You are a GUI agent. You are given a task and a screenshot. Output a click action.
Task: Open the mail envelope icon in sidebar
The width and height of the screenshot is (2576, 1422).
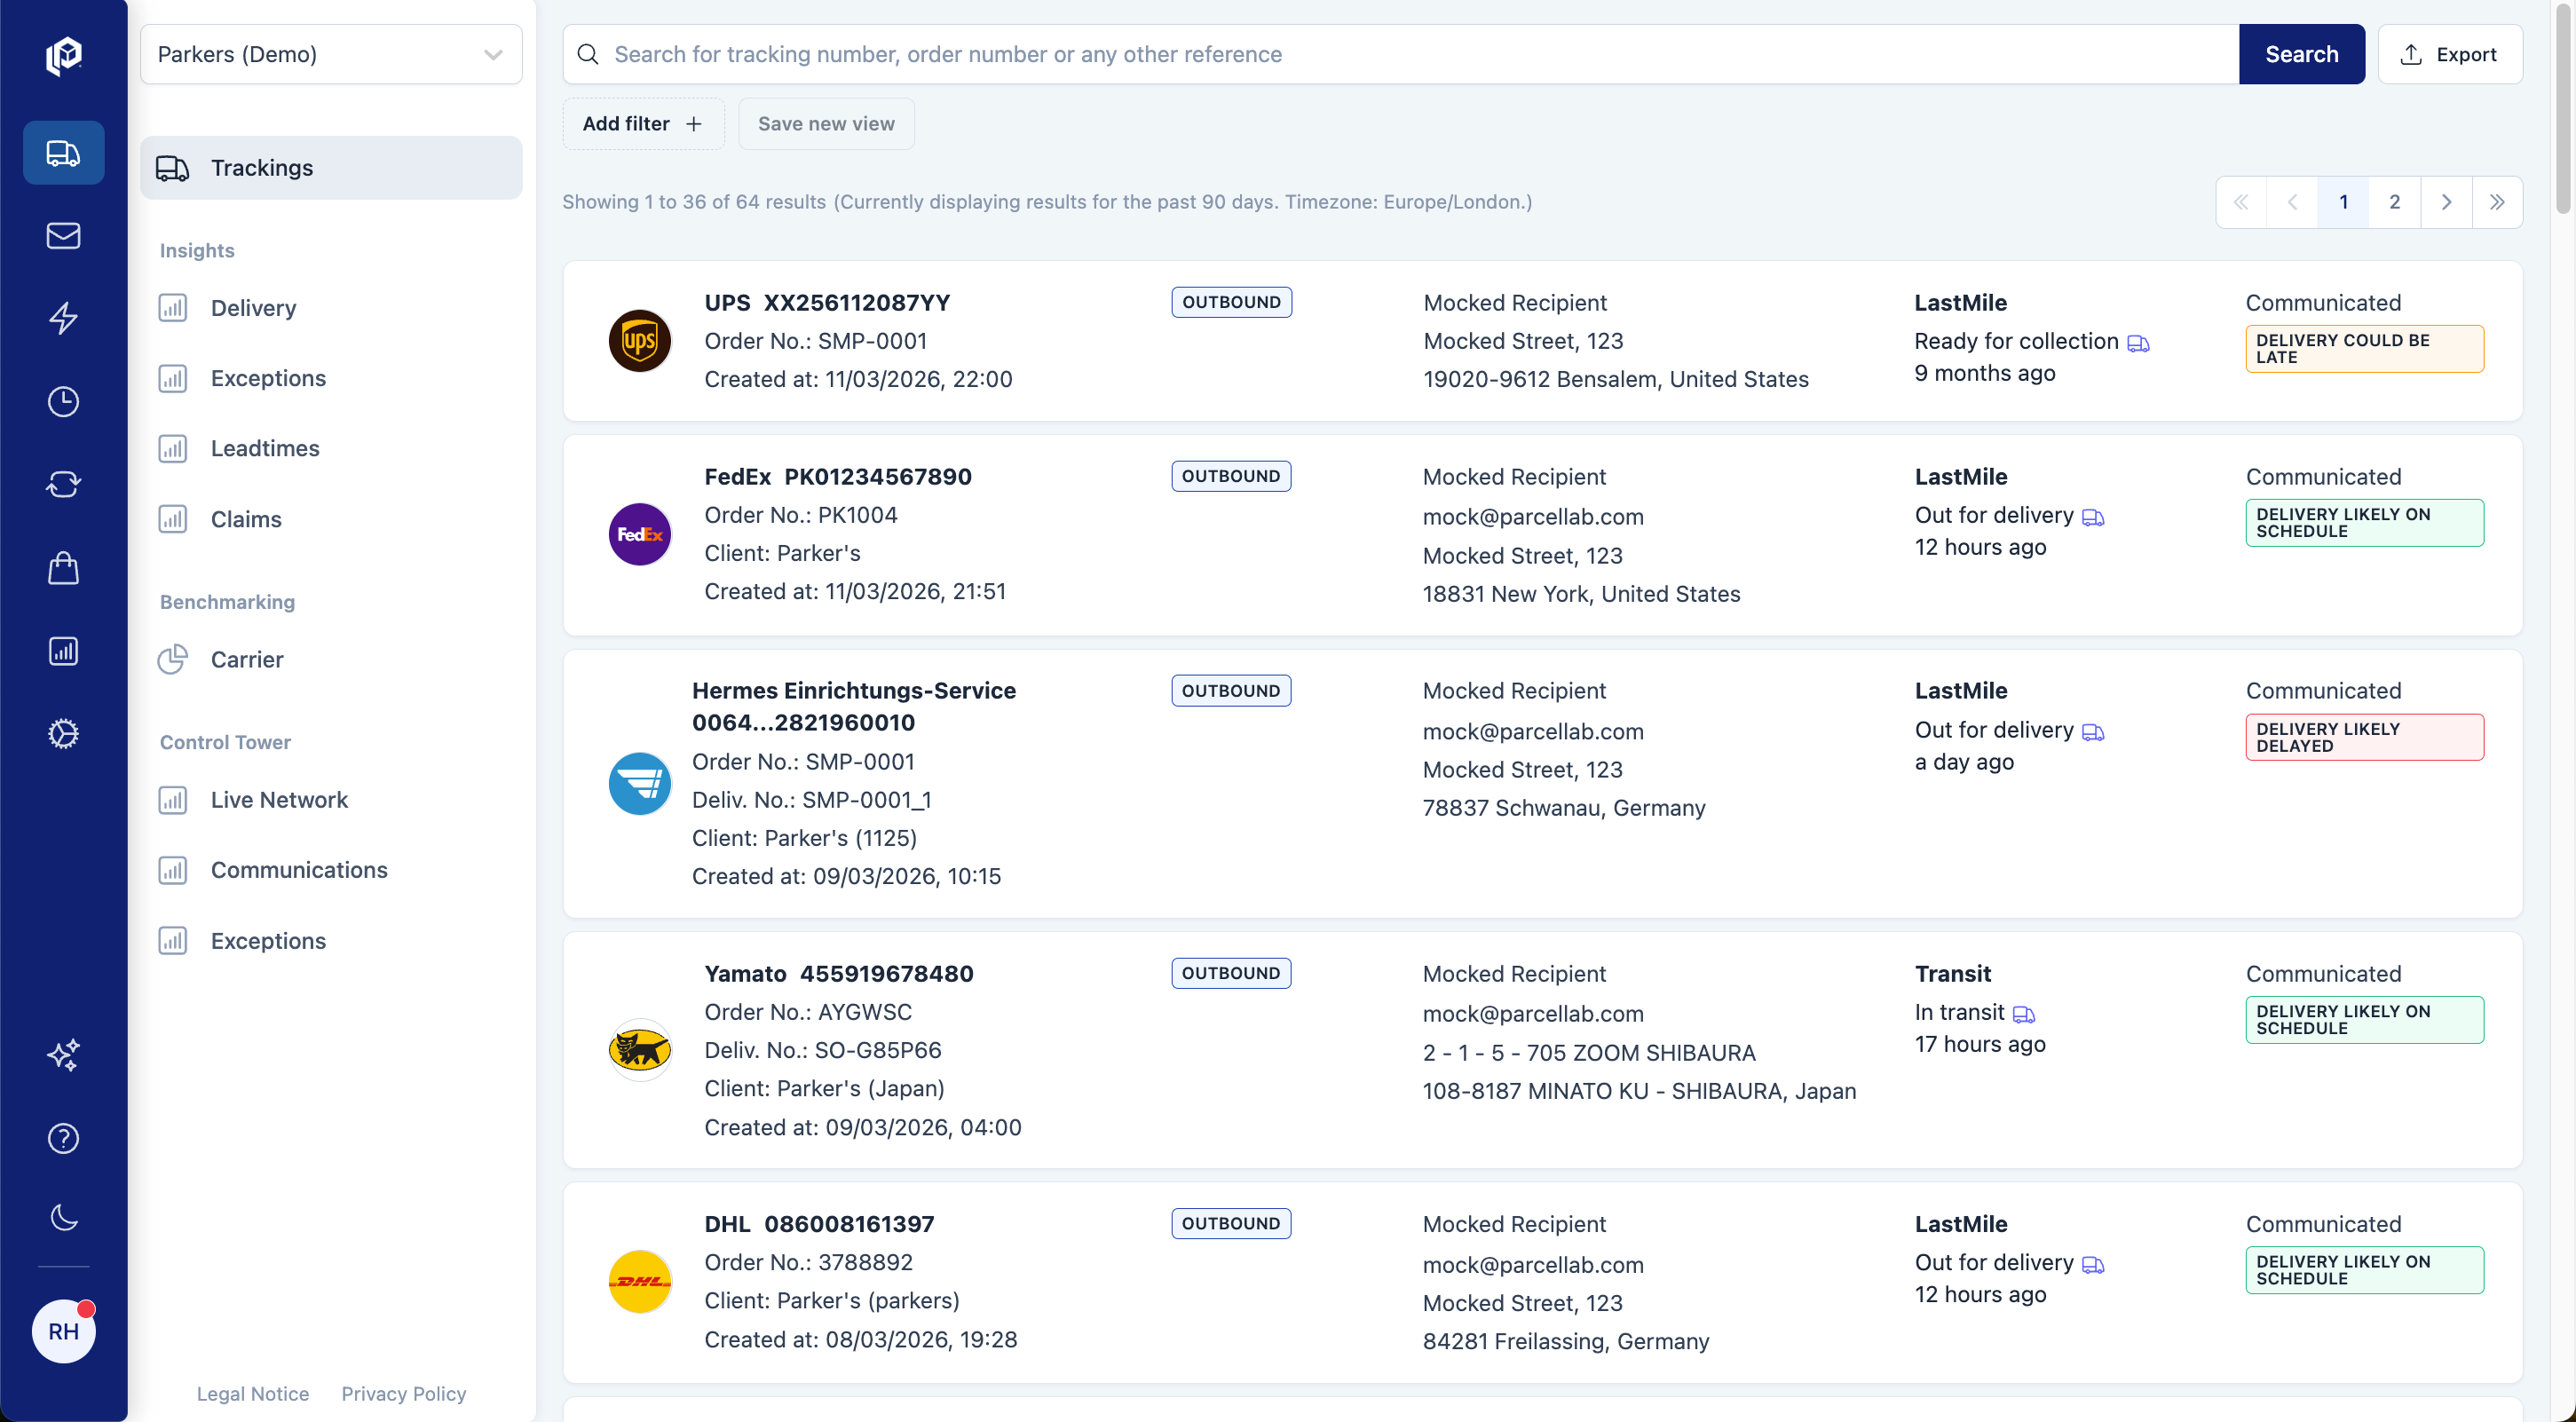(x=63, y=236)
